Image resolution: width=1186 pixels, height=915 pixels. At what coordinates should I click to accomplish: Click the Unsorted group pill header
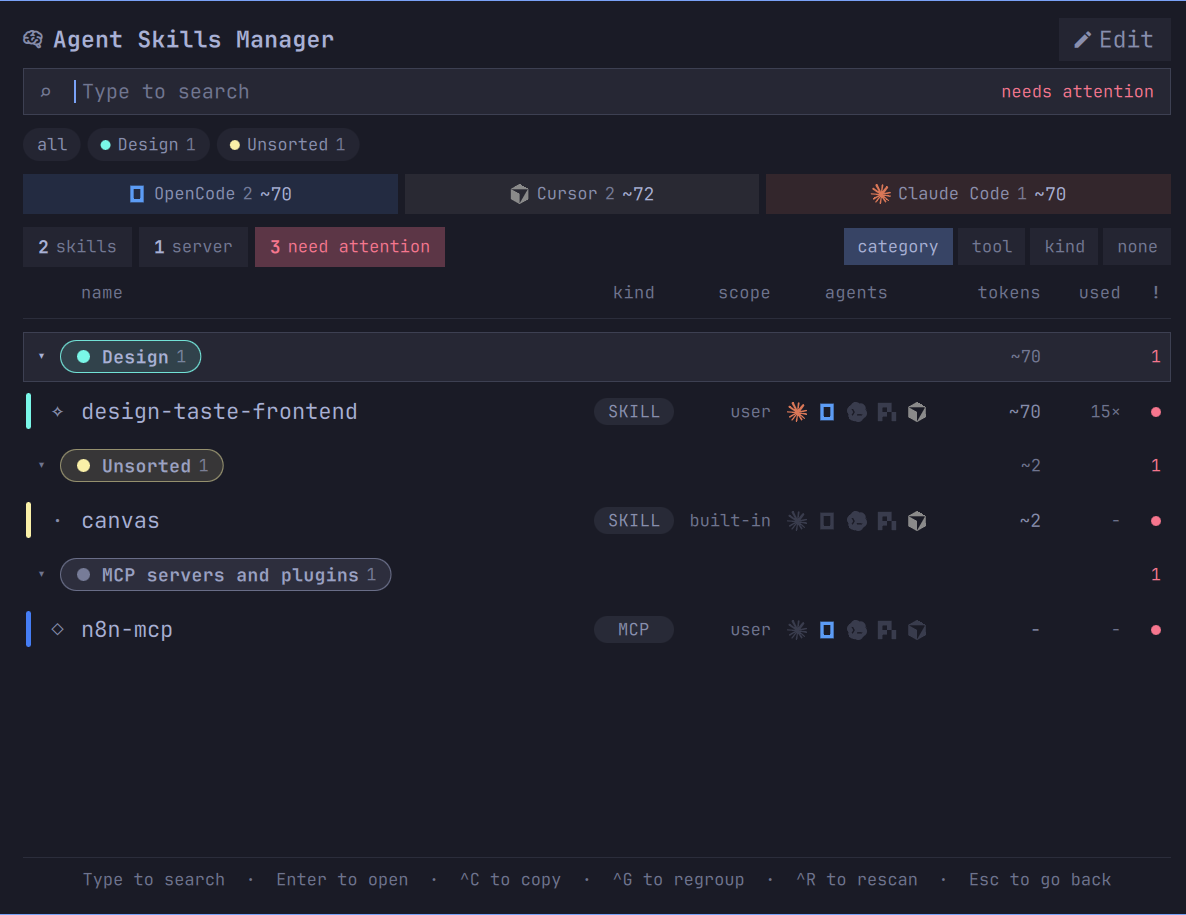[141, 466]
